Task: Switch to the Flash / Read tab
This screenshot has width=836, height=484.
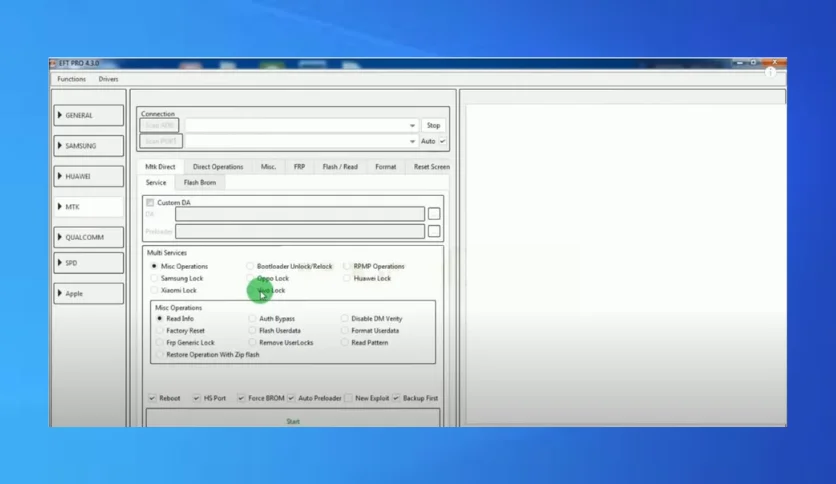Action: (x=340, y=167)
